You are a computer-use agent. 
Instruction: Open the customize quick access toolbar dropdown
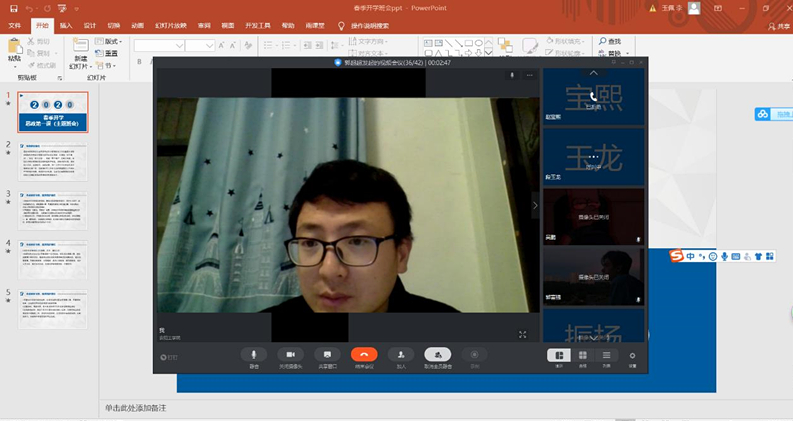(x=77, y=9)
